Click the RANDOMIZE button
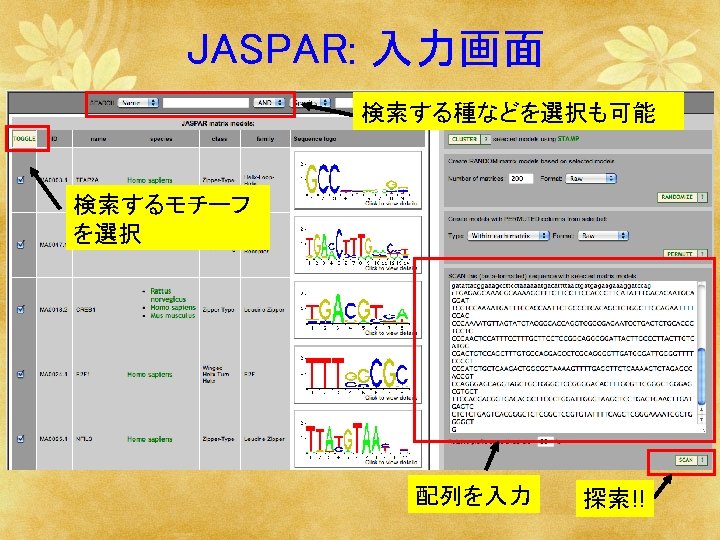Viewport: 720px width, 540px height. coord(677,197)
